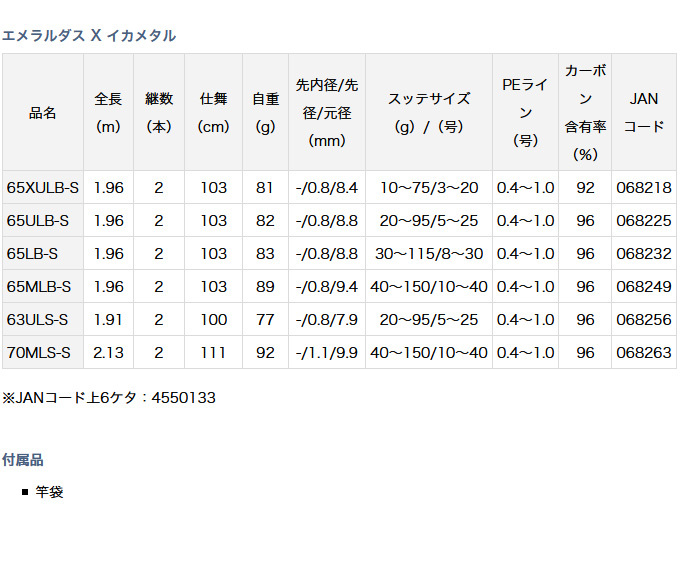This screenshot has width=680, height=572.
Task: Click PE line 0.4~1.0 in 65XULB-S row
Action: [x=525, y=188]
